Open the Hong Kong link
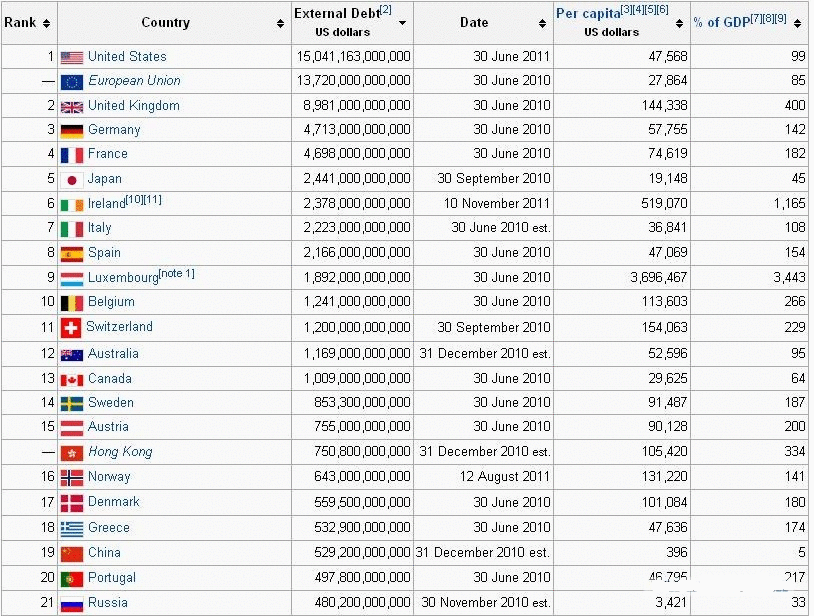The height and width of the screenshot is (616, 814). [x=120, y=452]
